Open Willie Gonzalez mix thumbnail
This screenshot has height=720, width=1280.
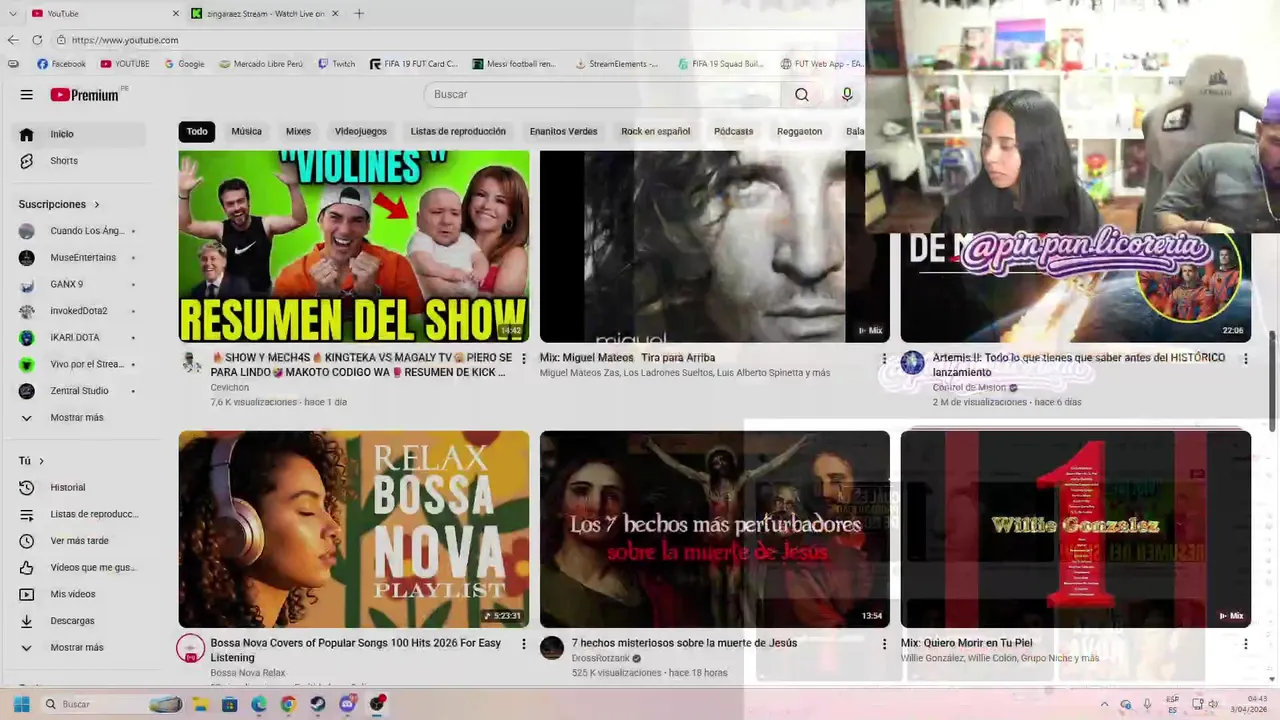coord(1076,529)
